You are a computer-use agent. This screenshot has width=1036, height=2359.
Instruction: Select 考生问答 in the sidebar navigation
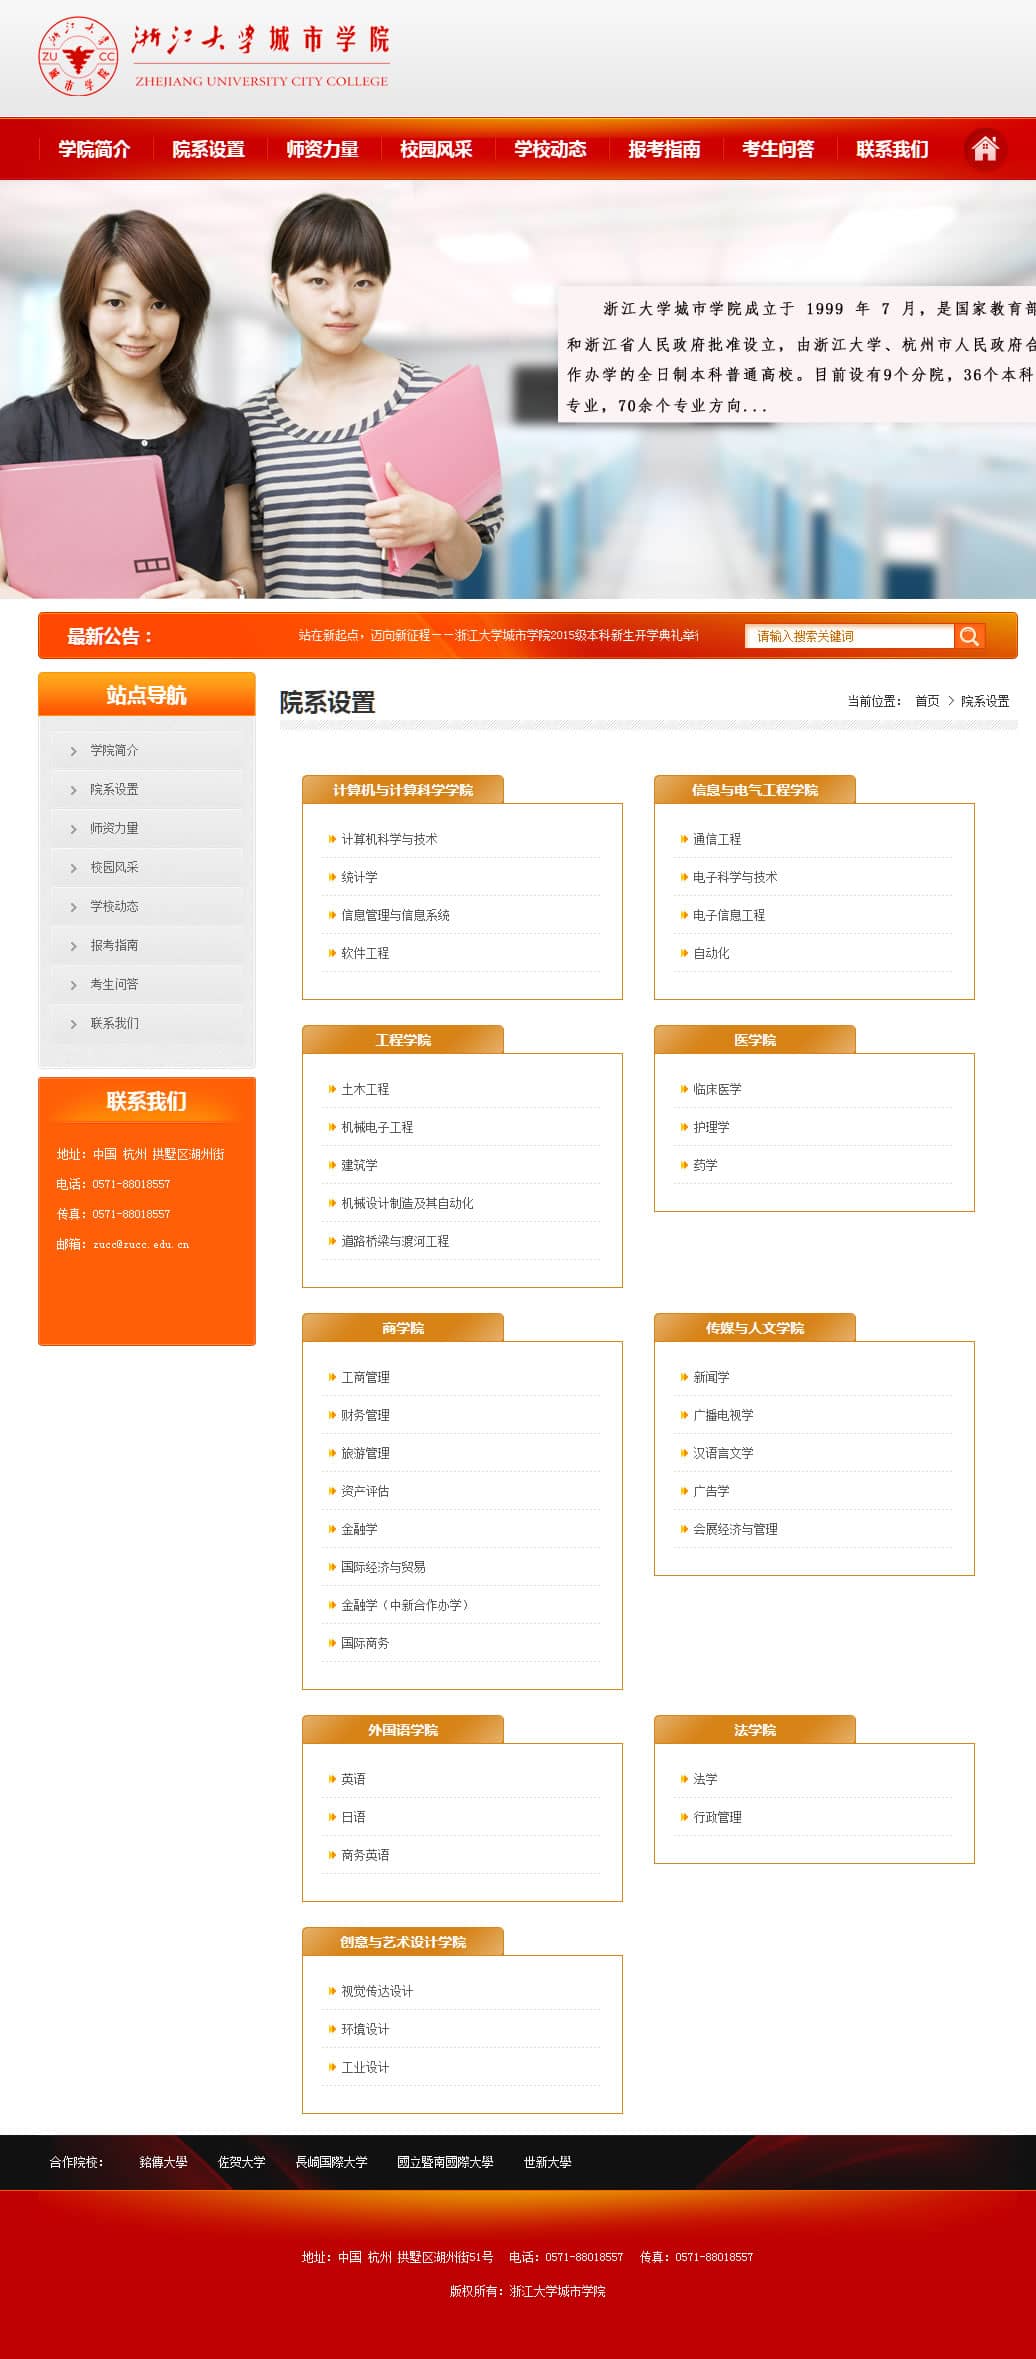[x=114, y=984]
